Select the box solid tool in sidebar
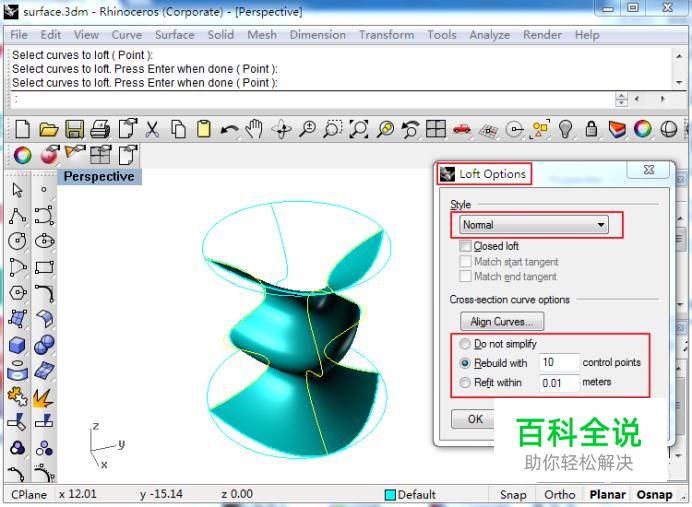Image resolution: width=692 pixels, height=507 pixels. [17, 345]
